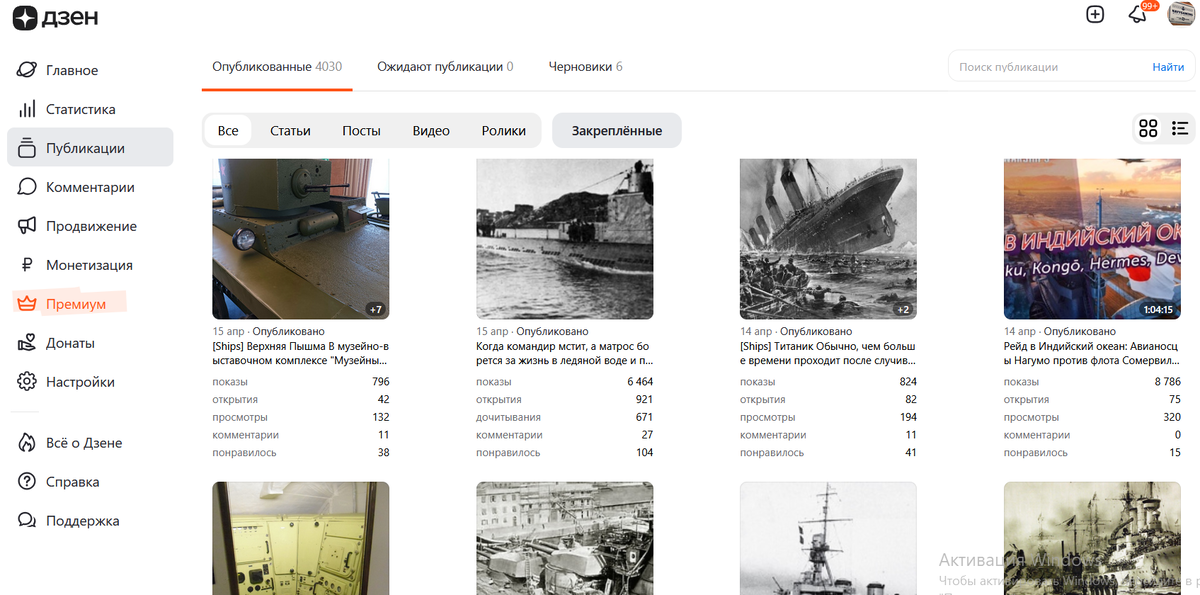Filter publications by Посты

(361, 131)
